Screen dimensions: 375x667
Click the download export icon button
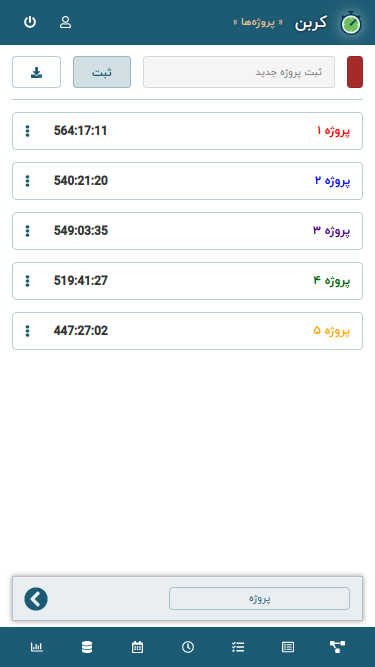[37, 72]
